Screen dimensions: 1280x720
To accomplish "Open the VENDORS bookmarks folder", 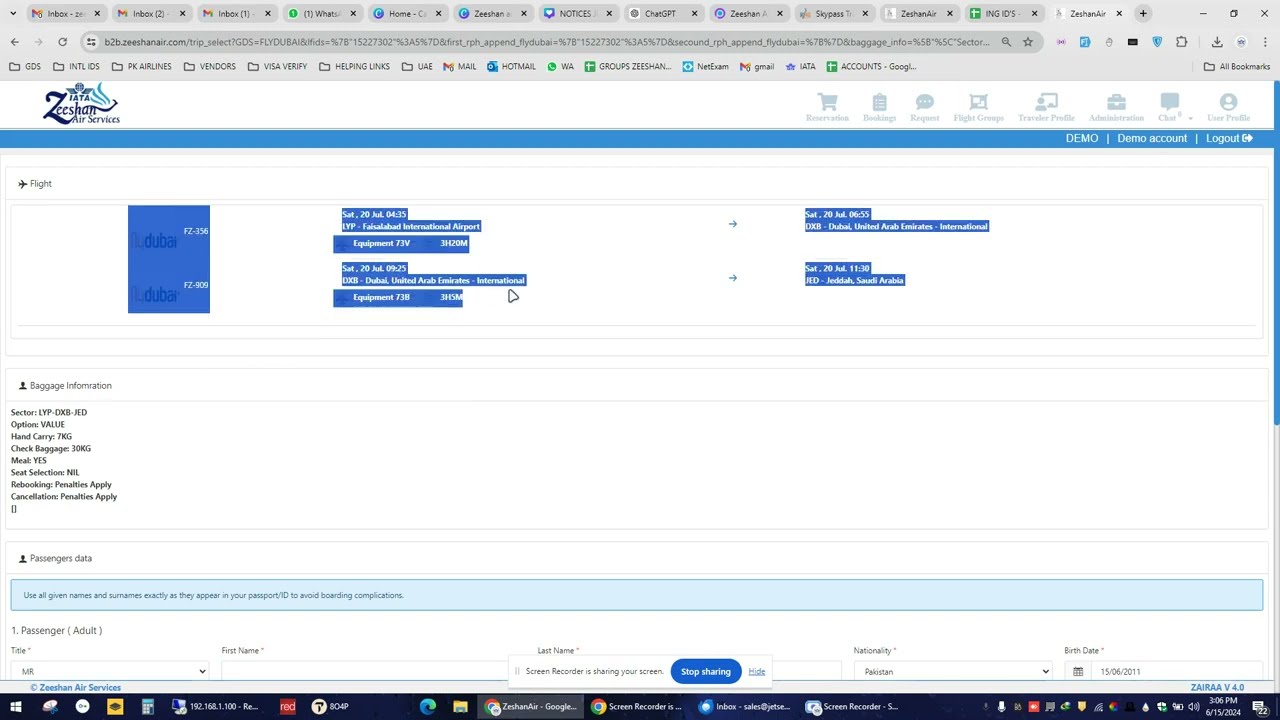I will (210, 66).
